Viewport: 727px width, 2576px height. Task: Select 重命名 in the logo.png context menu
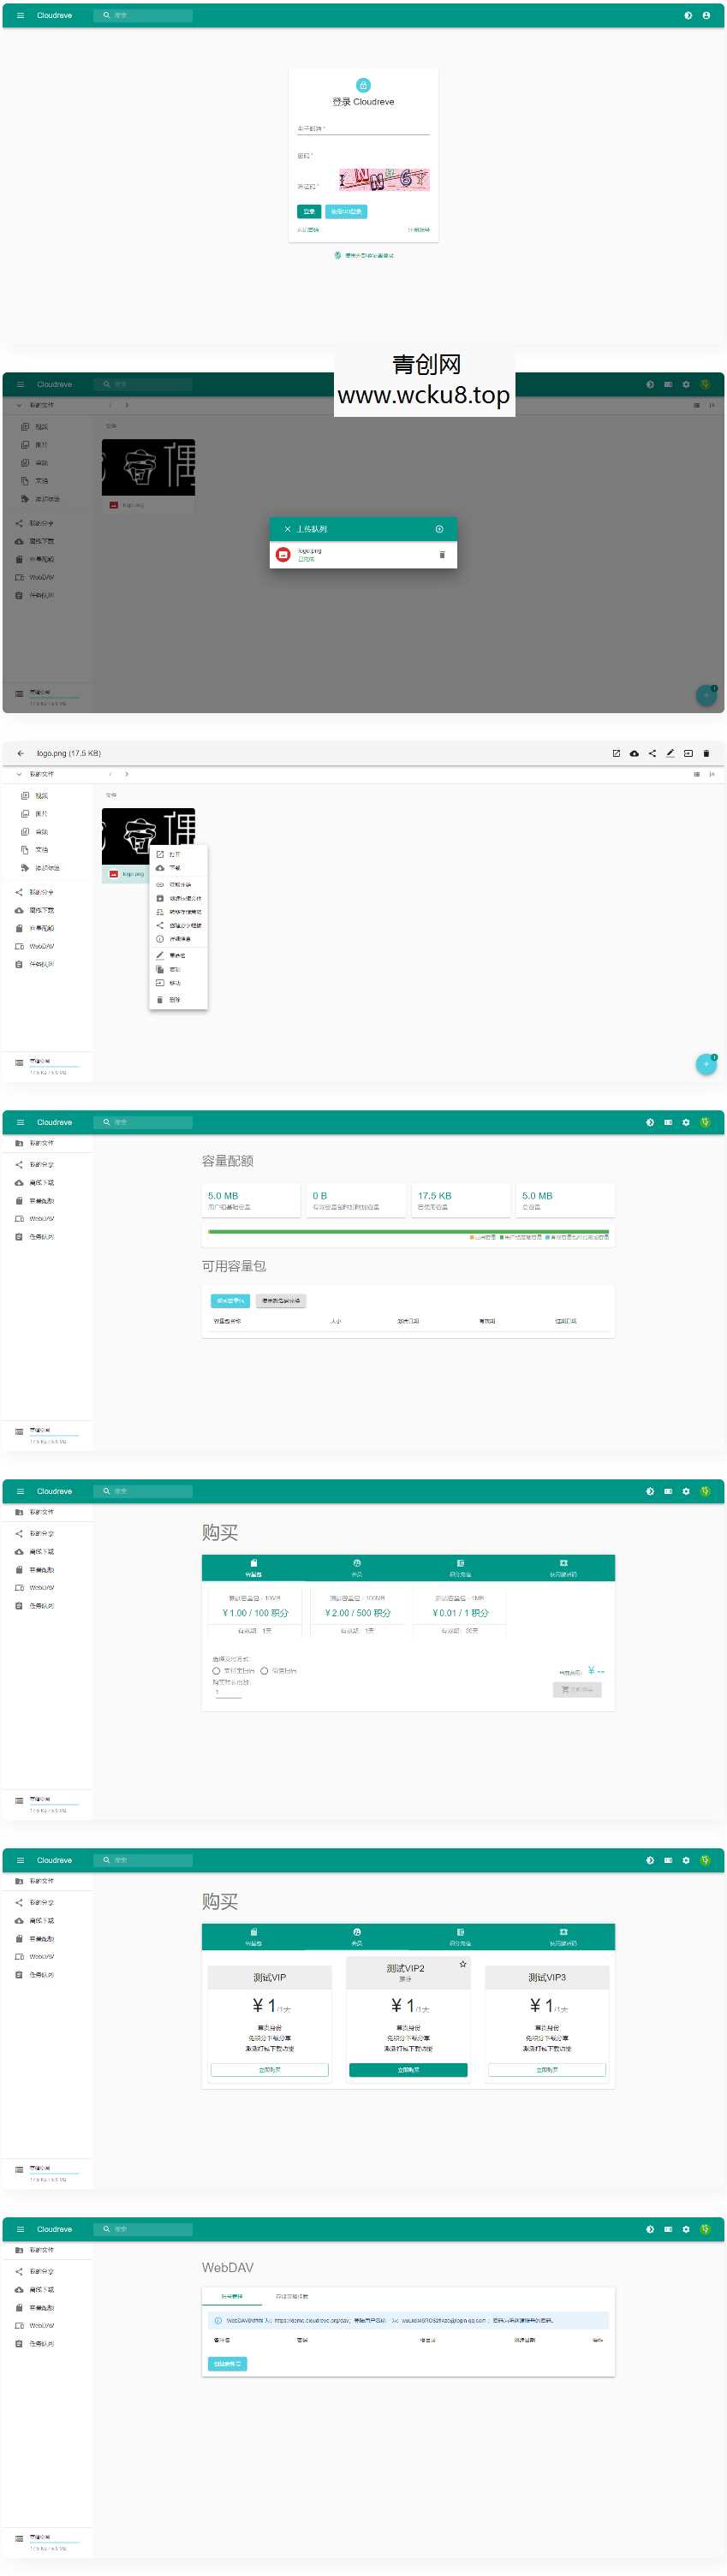pyautogui.click(x=178, y=955)
